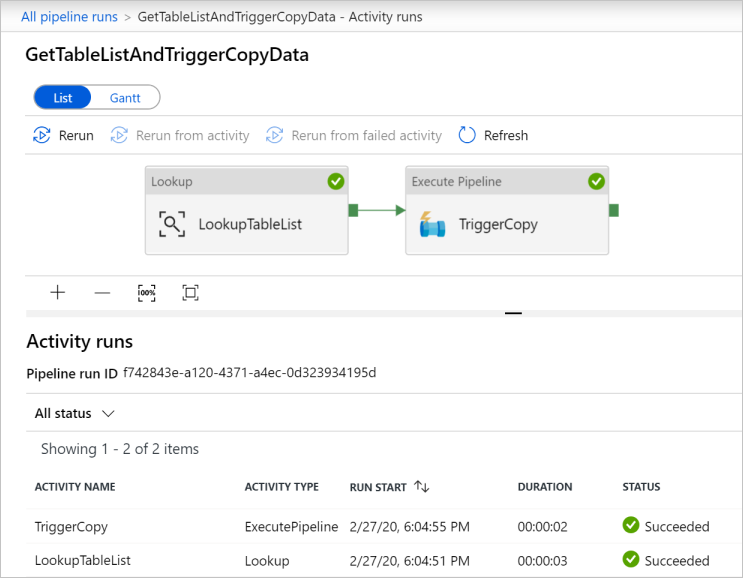Fit pipeline canvas to screen

[190, 292]
